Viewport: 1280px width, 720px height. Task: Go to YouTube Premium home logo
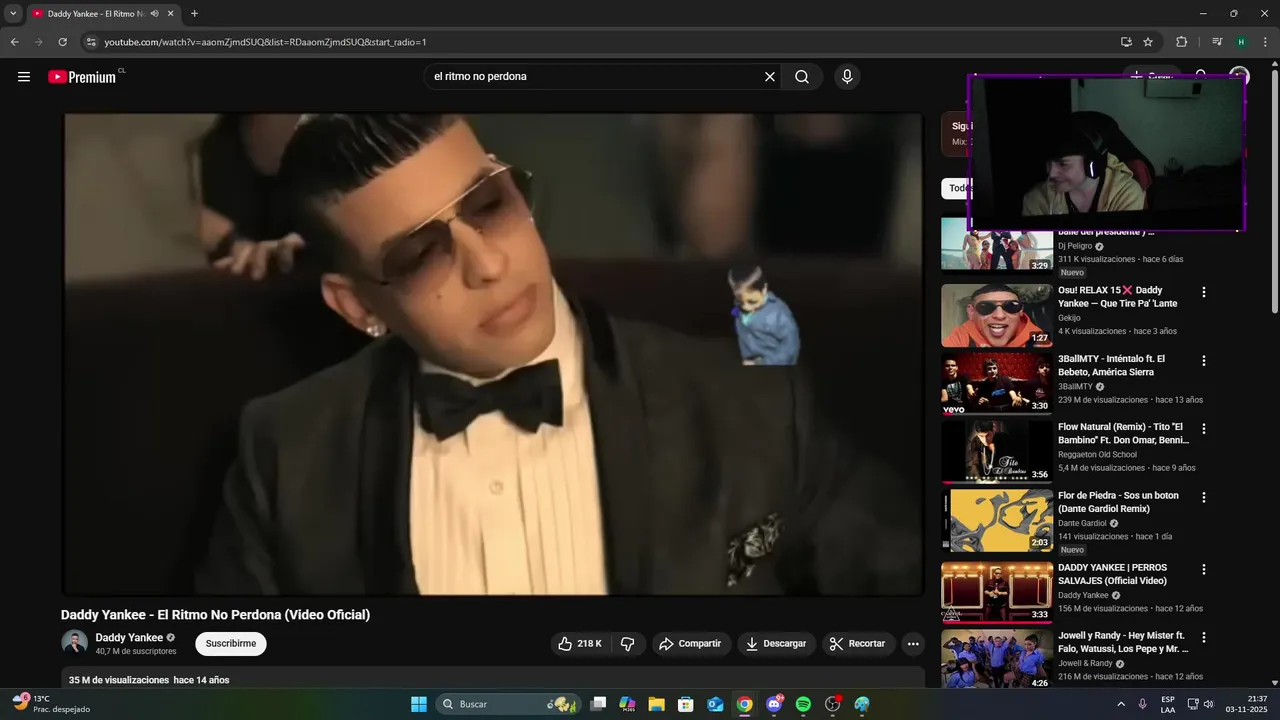coord(83,77)
